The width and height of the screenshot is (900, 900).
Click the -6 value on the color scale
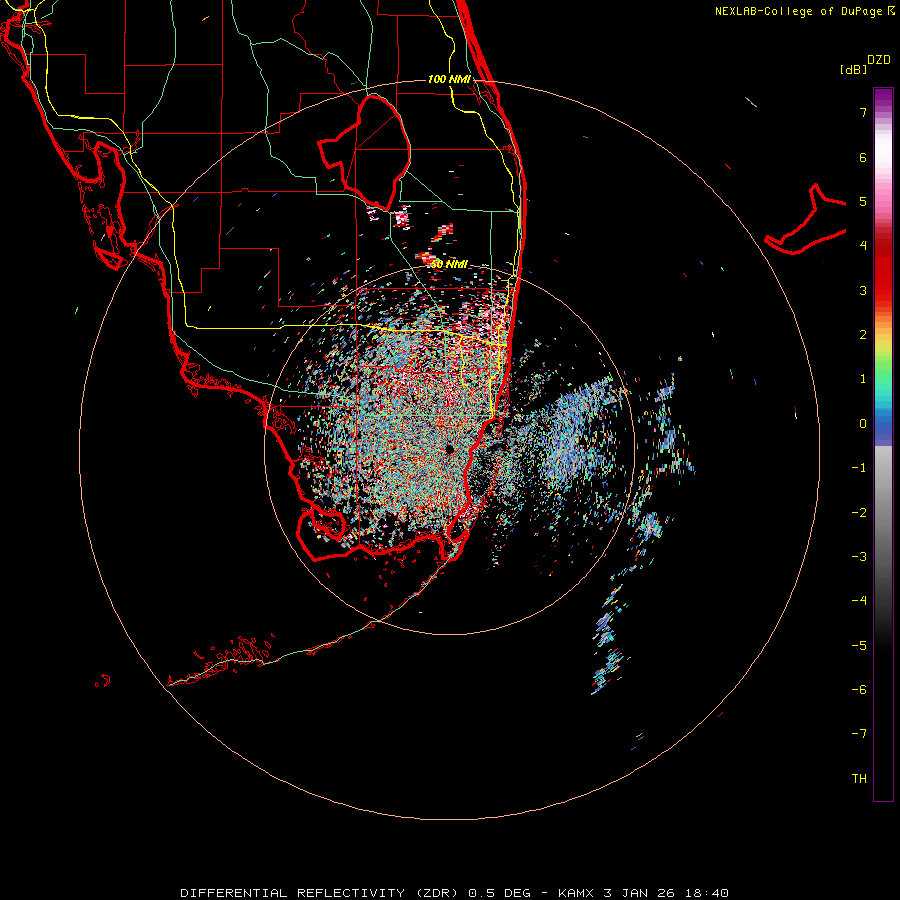point(859,690)
